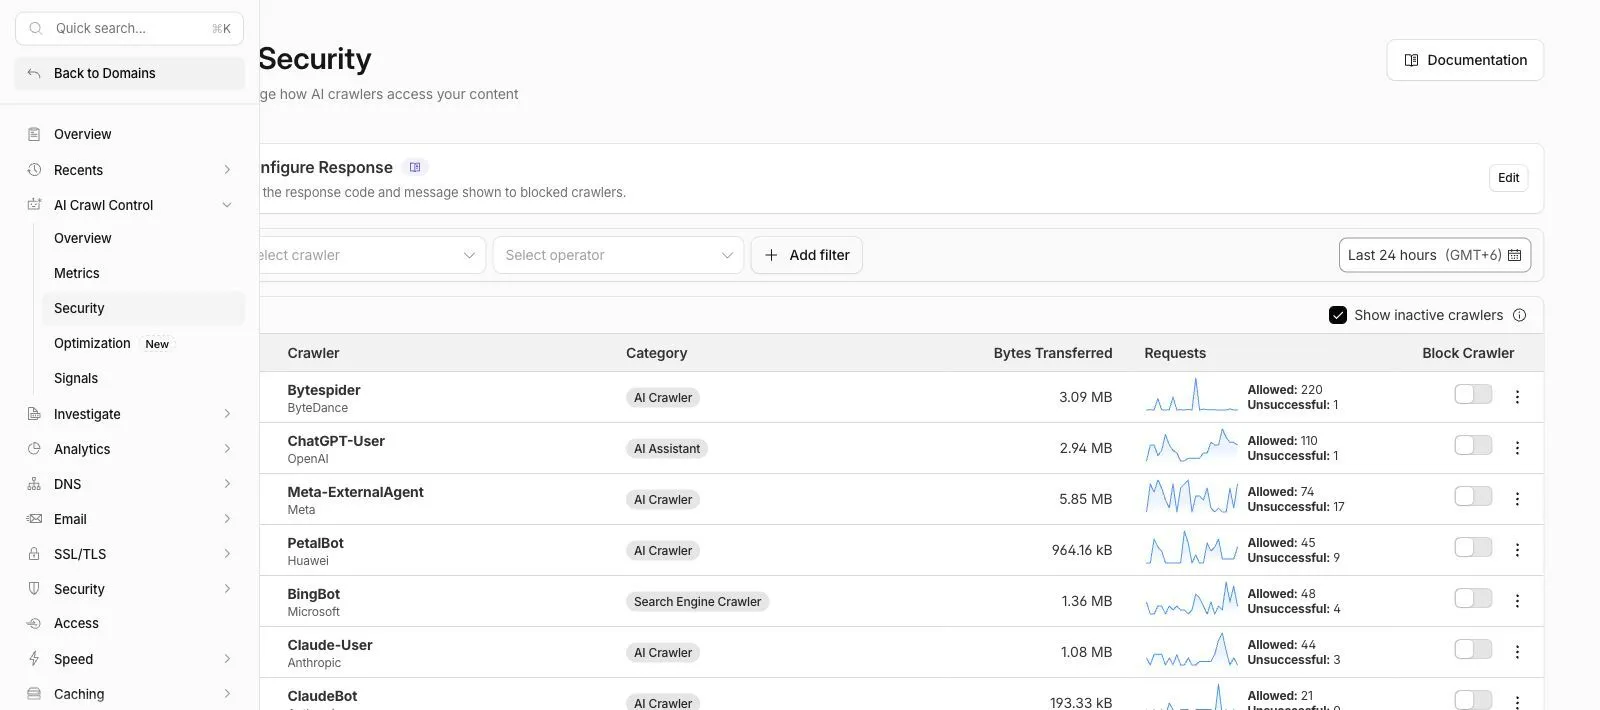Click the docs icon beside Configure Response
1600x710 pixels.
(415, 167)
